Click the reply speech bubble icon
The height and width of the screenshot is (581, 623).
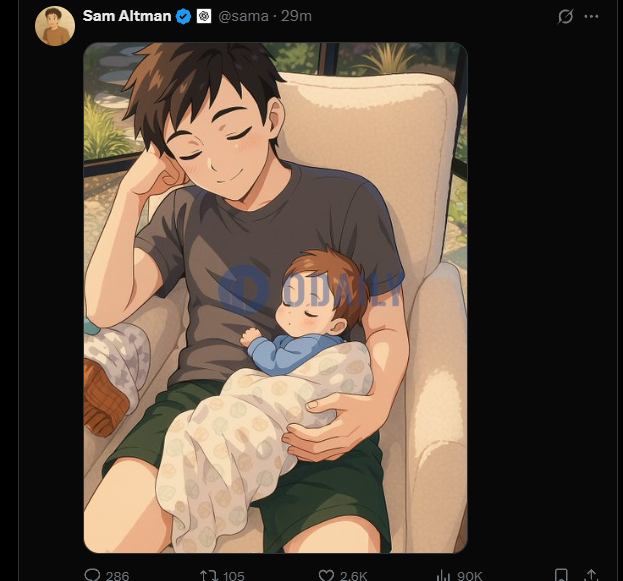pyautogui.click(x=92, y=575)
